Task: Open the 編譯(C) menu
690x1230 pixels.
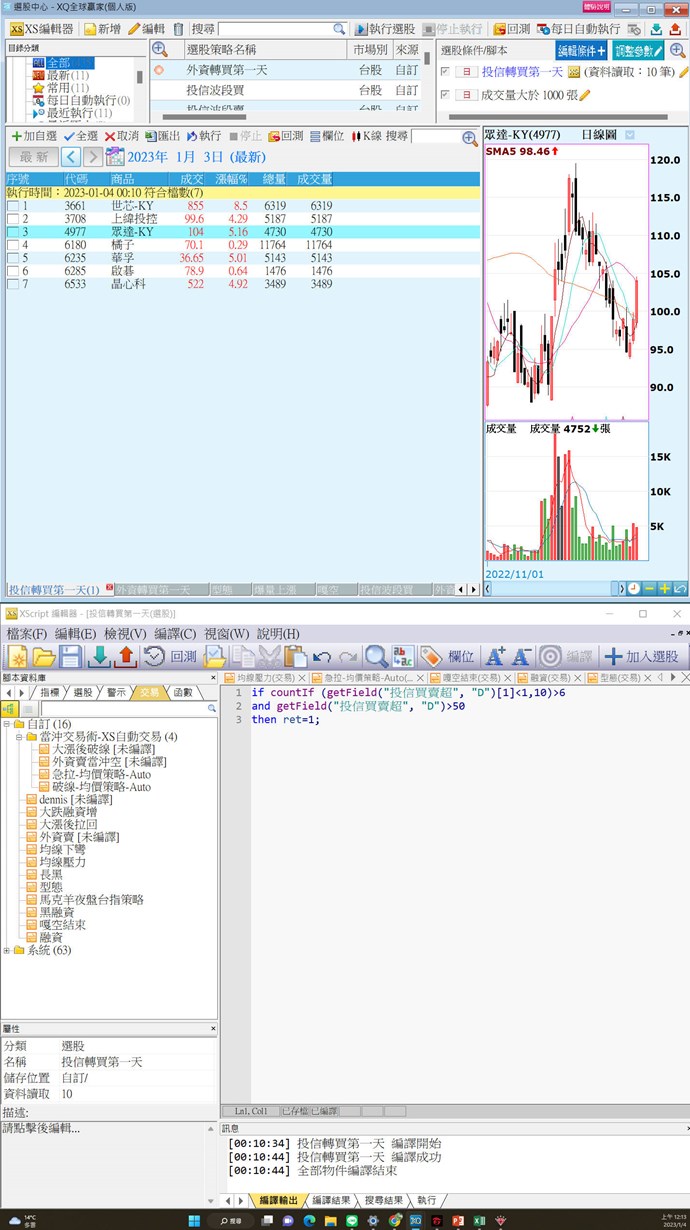Action: pos(175,633)
